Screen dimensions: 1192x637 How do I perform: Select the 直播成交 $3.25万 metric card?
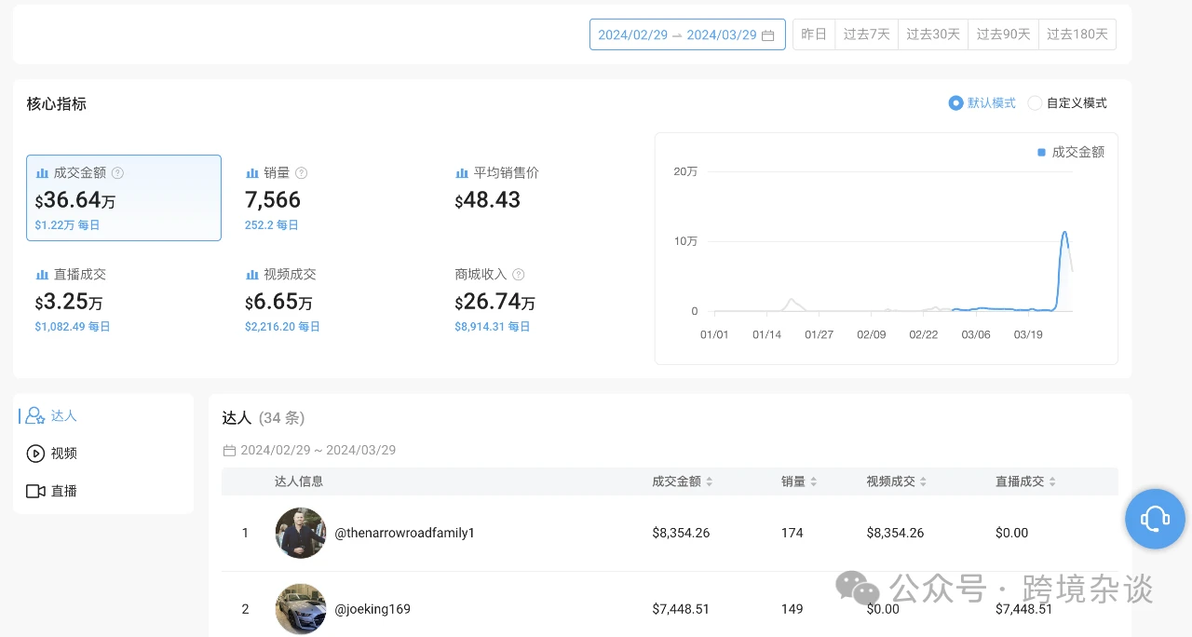point(124,300)
